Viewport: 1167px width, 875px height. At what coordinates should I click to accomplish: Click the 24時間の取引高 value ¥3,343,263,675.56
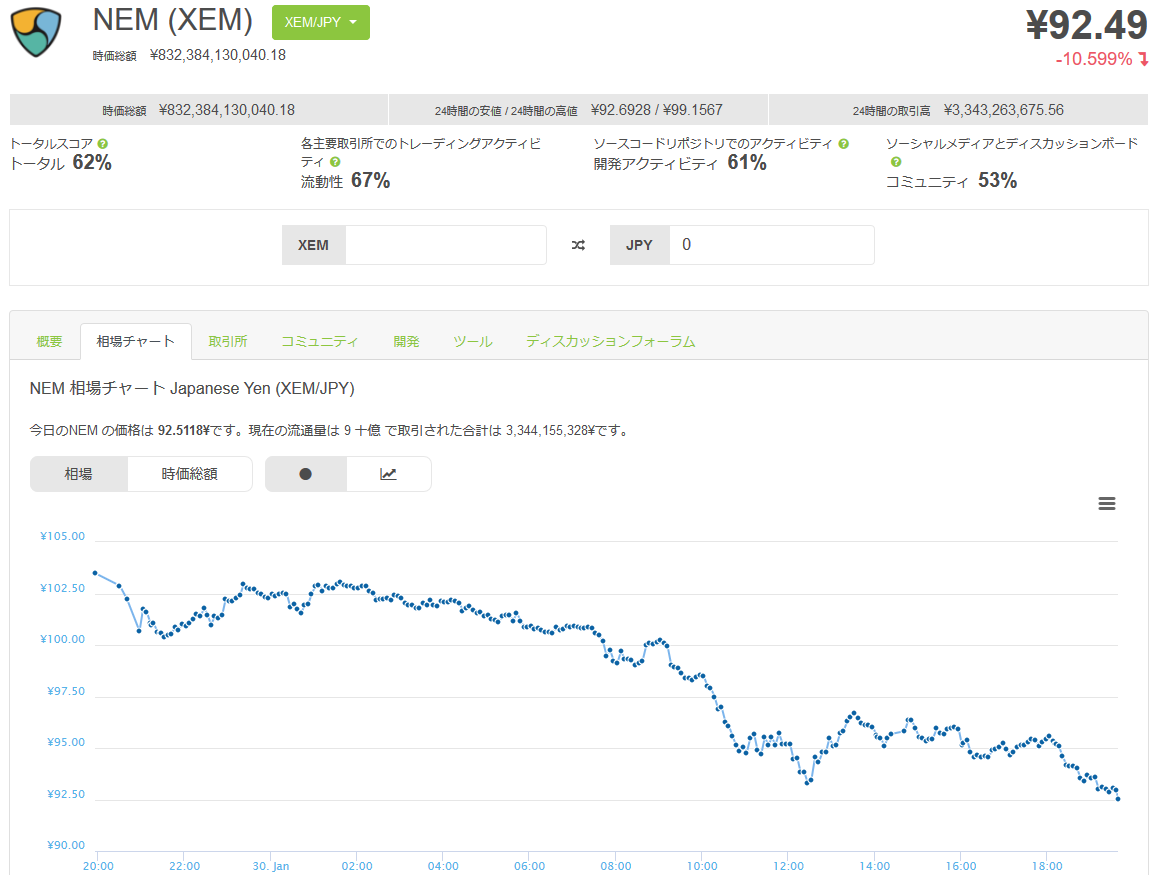pyautogui.click(x=1003, y=110)
